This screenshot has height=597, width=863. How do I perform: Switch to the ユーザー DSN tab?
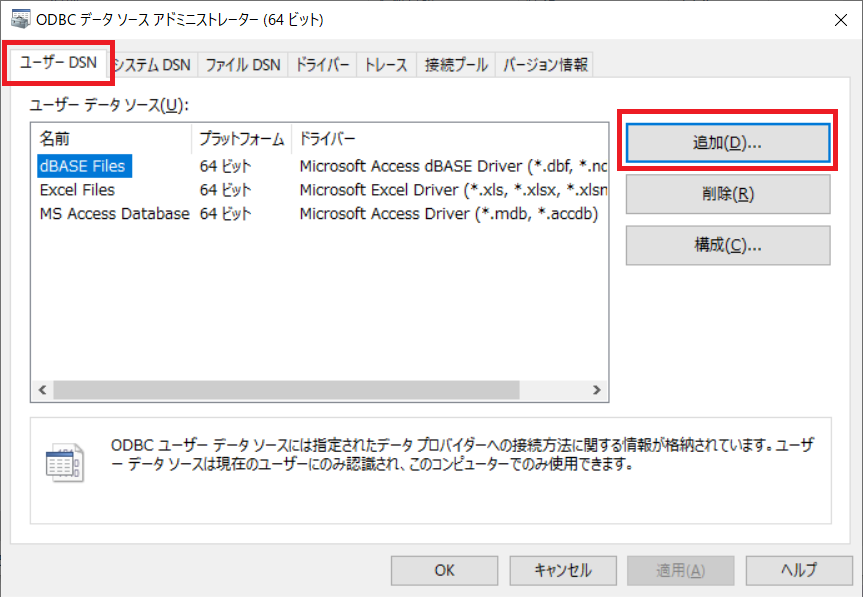[58, 63]
